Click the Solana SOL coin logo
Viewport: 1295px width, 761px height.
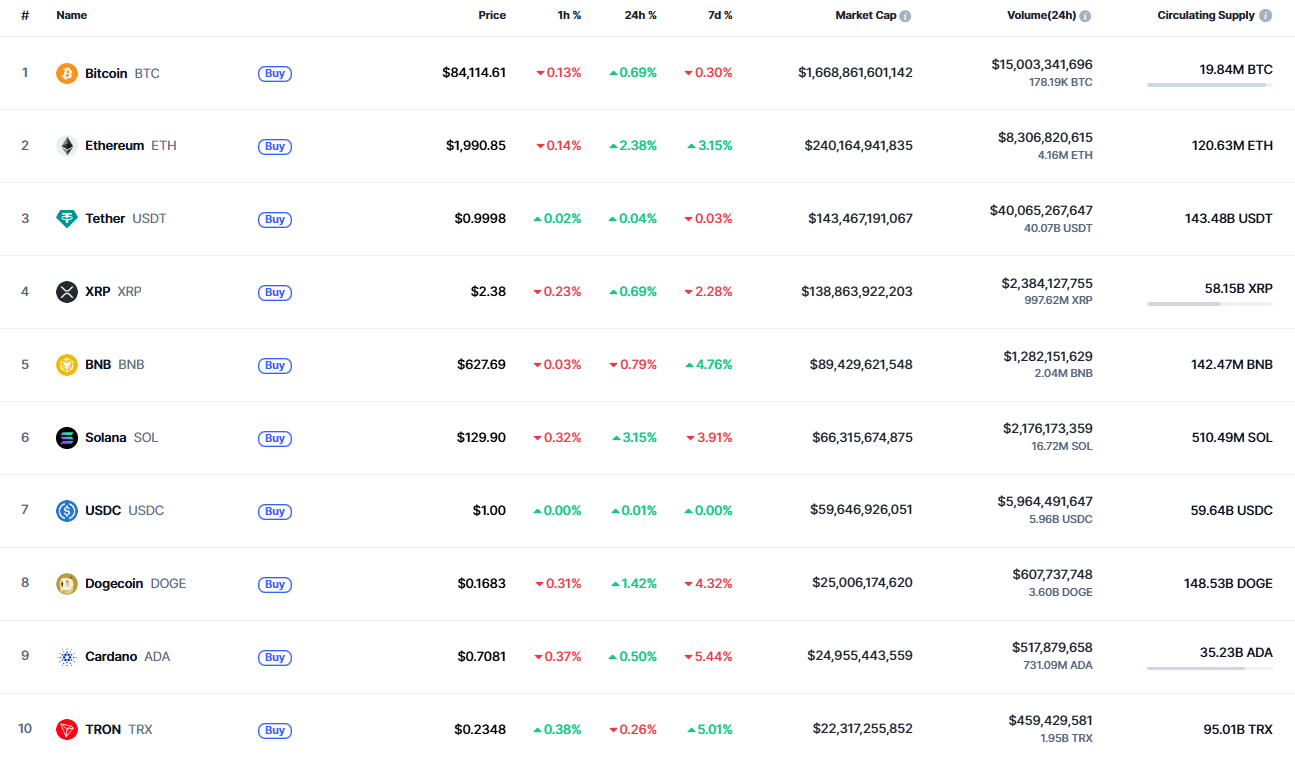click(x=66, y=437)
